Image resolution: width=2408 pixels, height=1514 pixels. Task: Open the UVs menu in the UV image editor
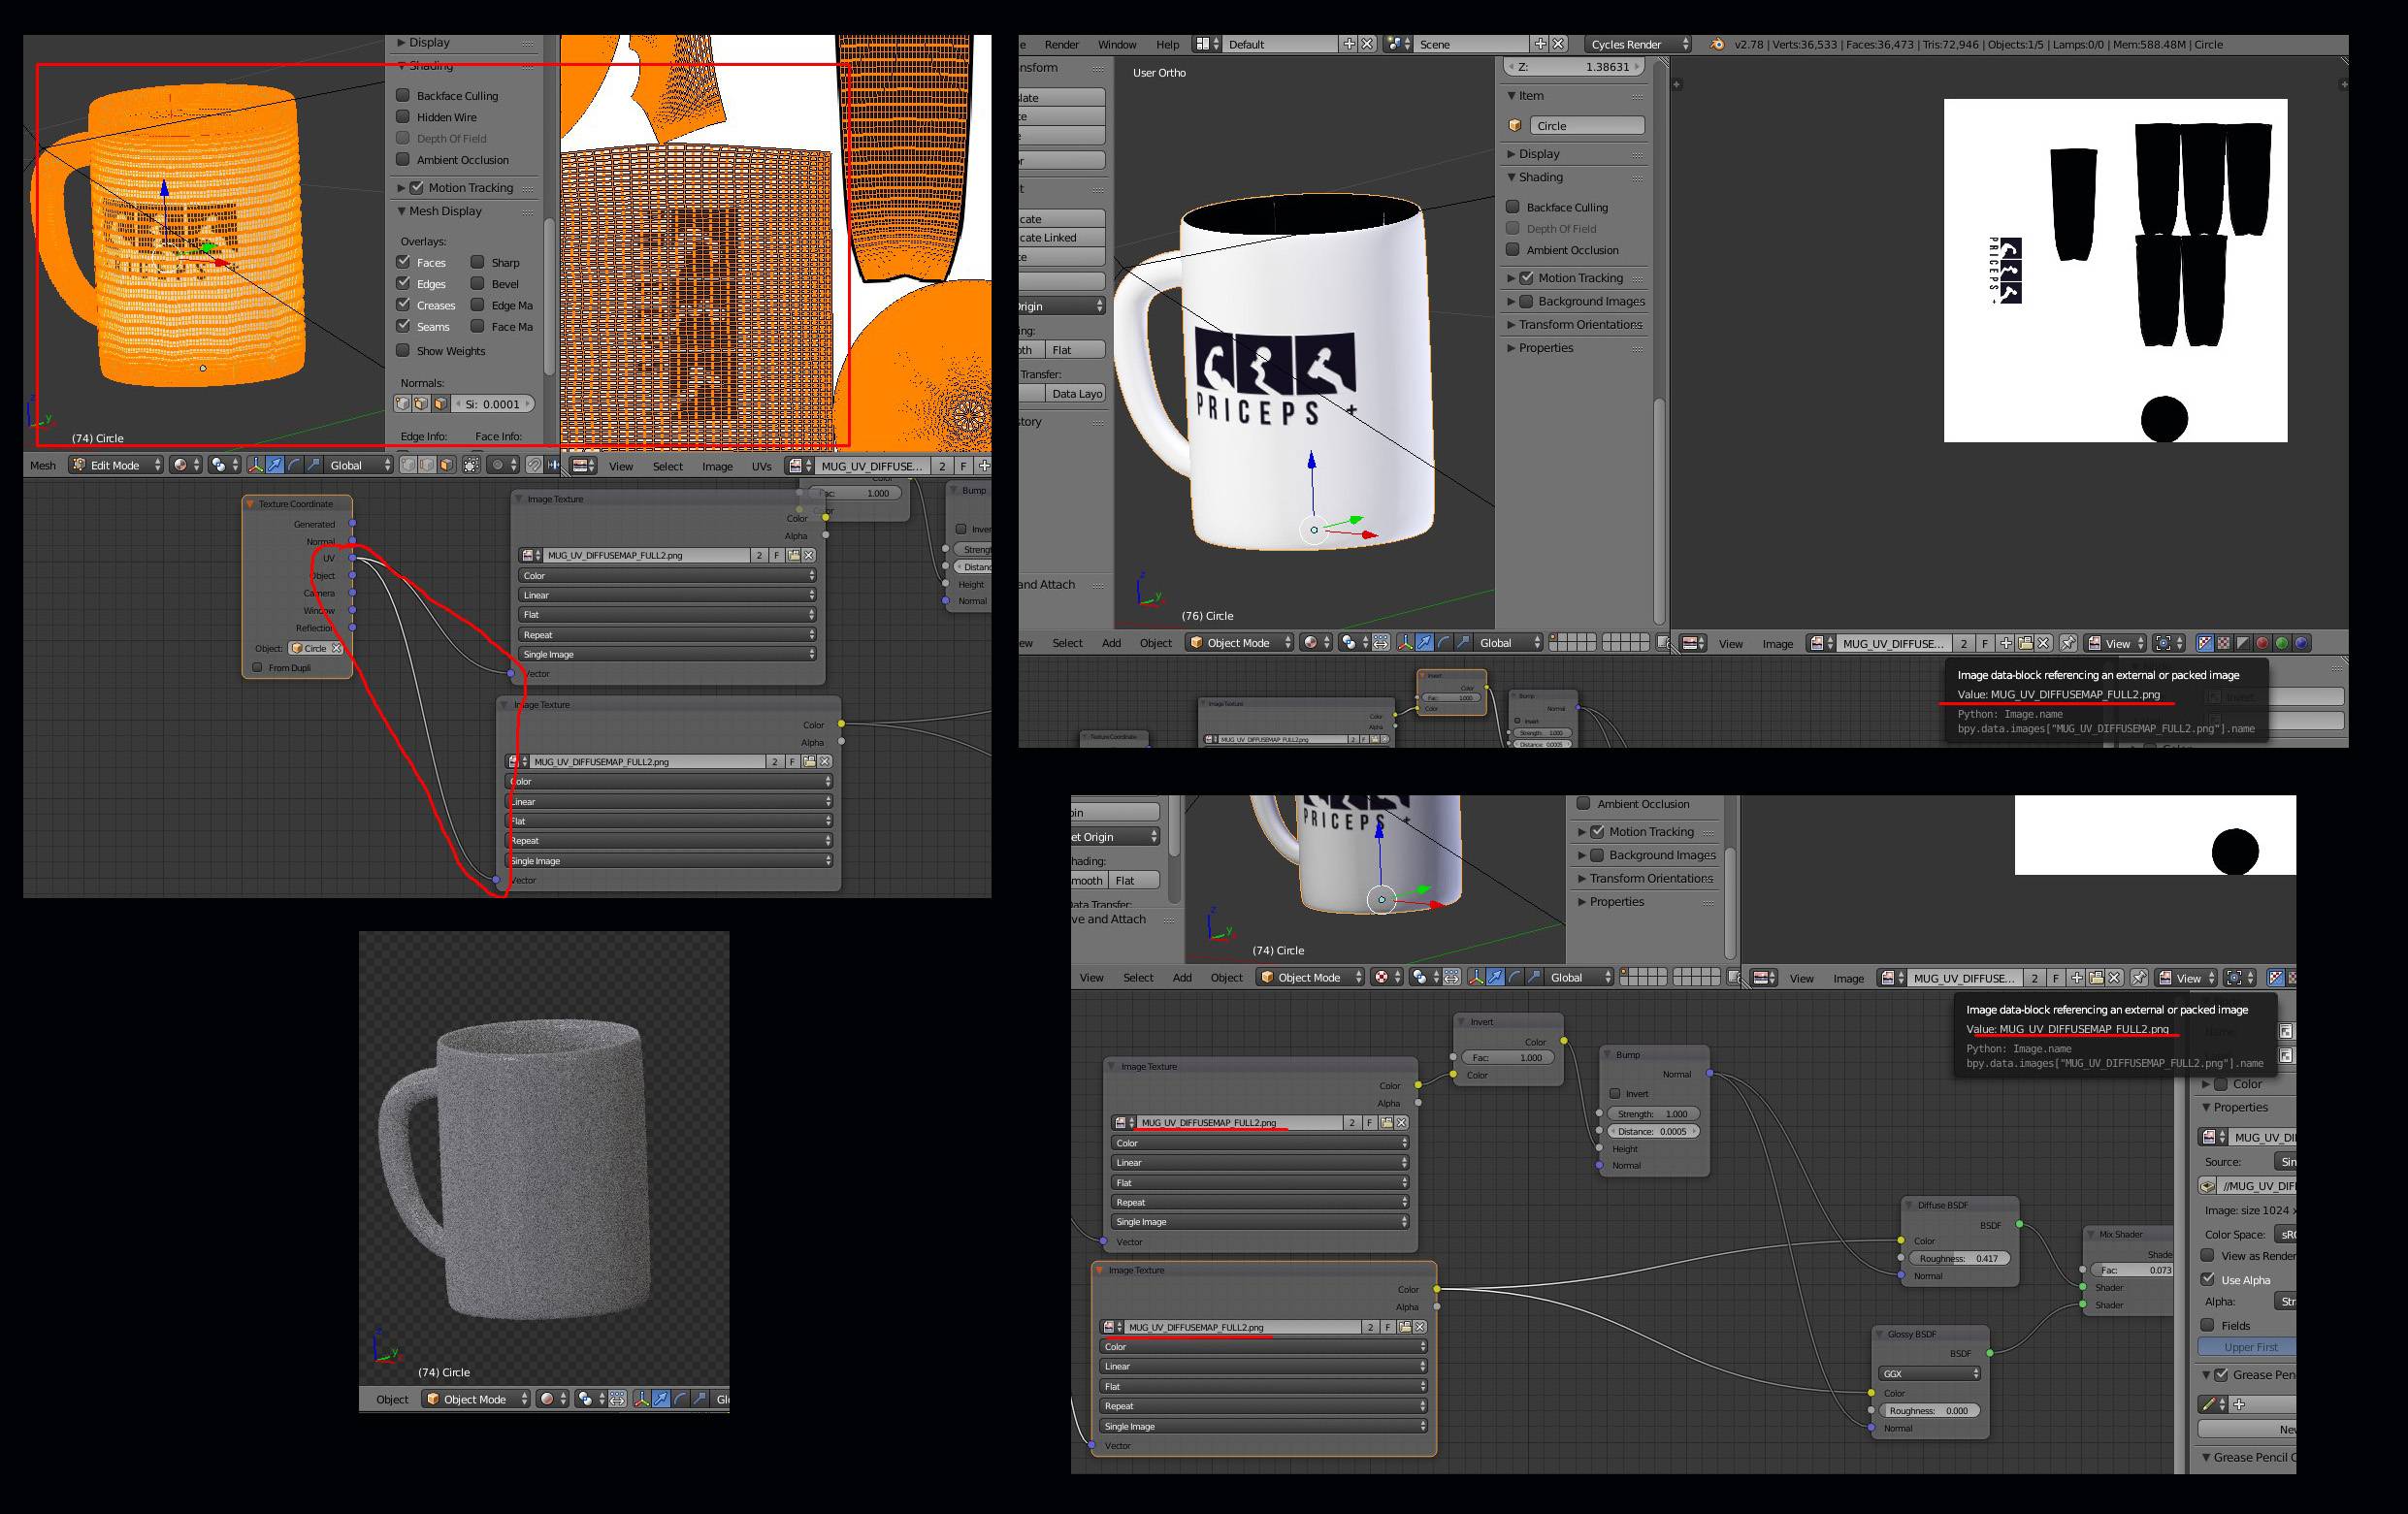coord(762,466)
